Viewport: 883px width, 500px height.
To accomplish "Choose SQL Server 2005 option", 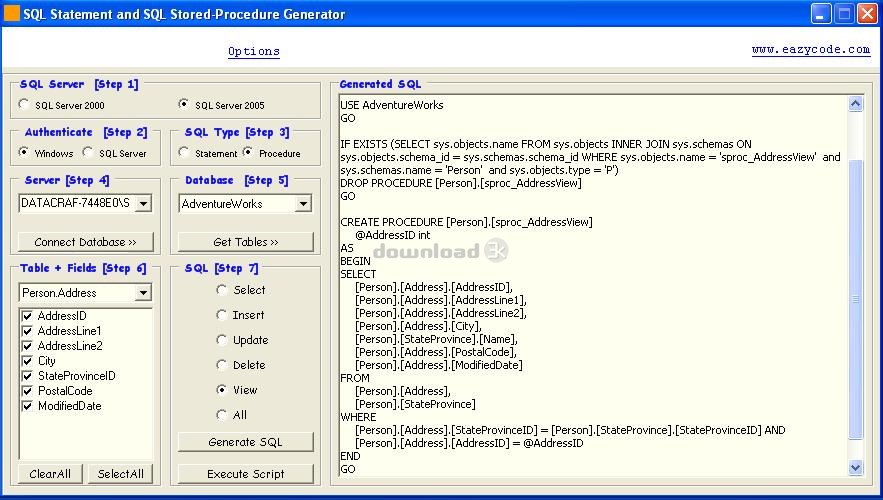I will [x=183, y=104].
